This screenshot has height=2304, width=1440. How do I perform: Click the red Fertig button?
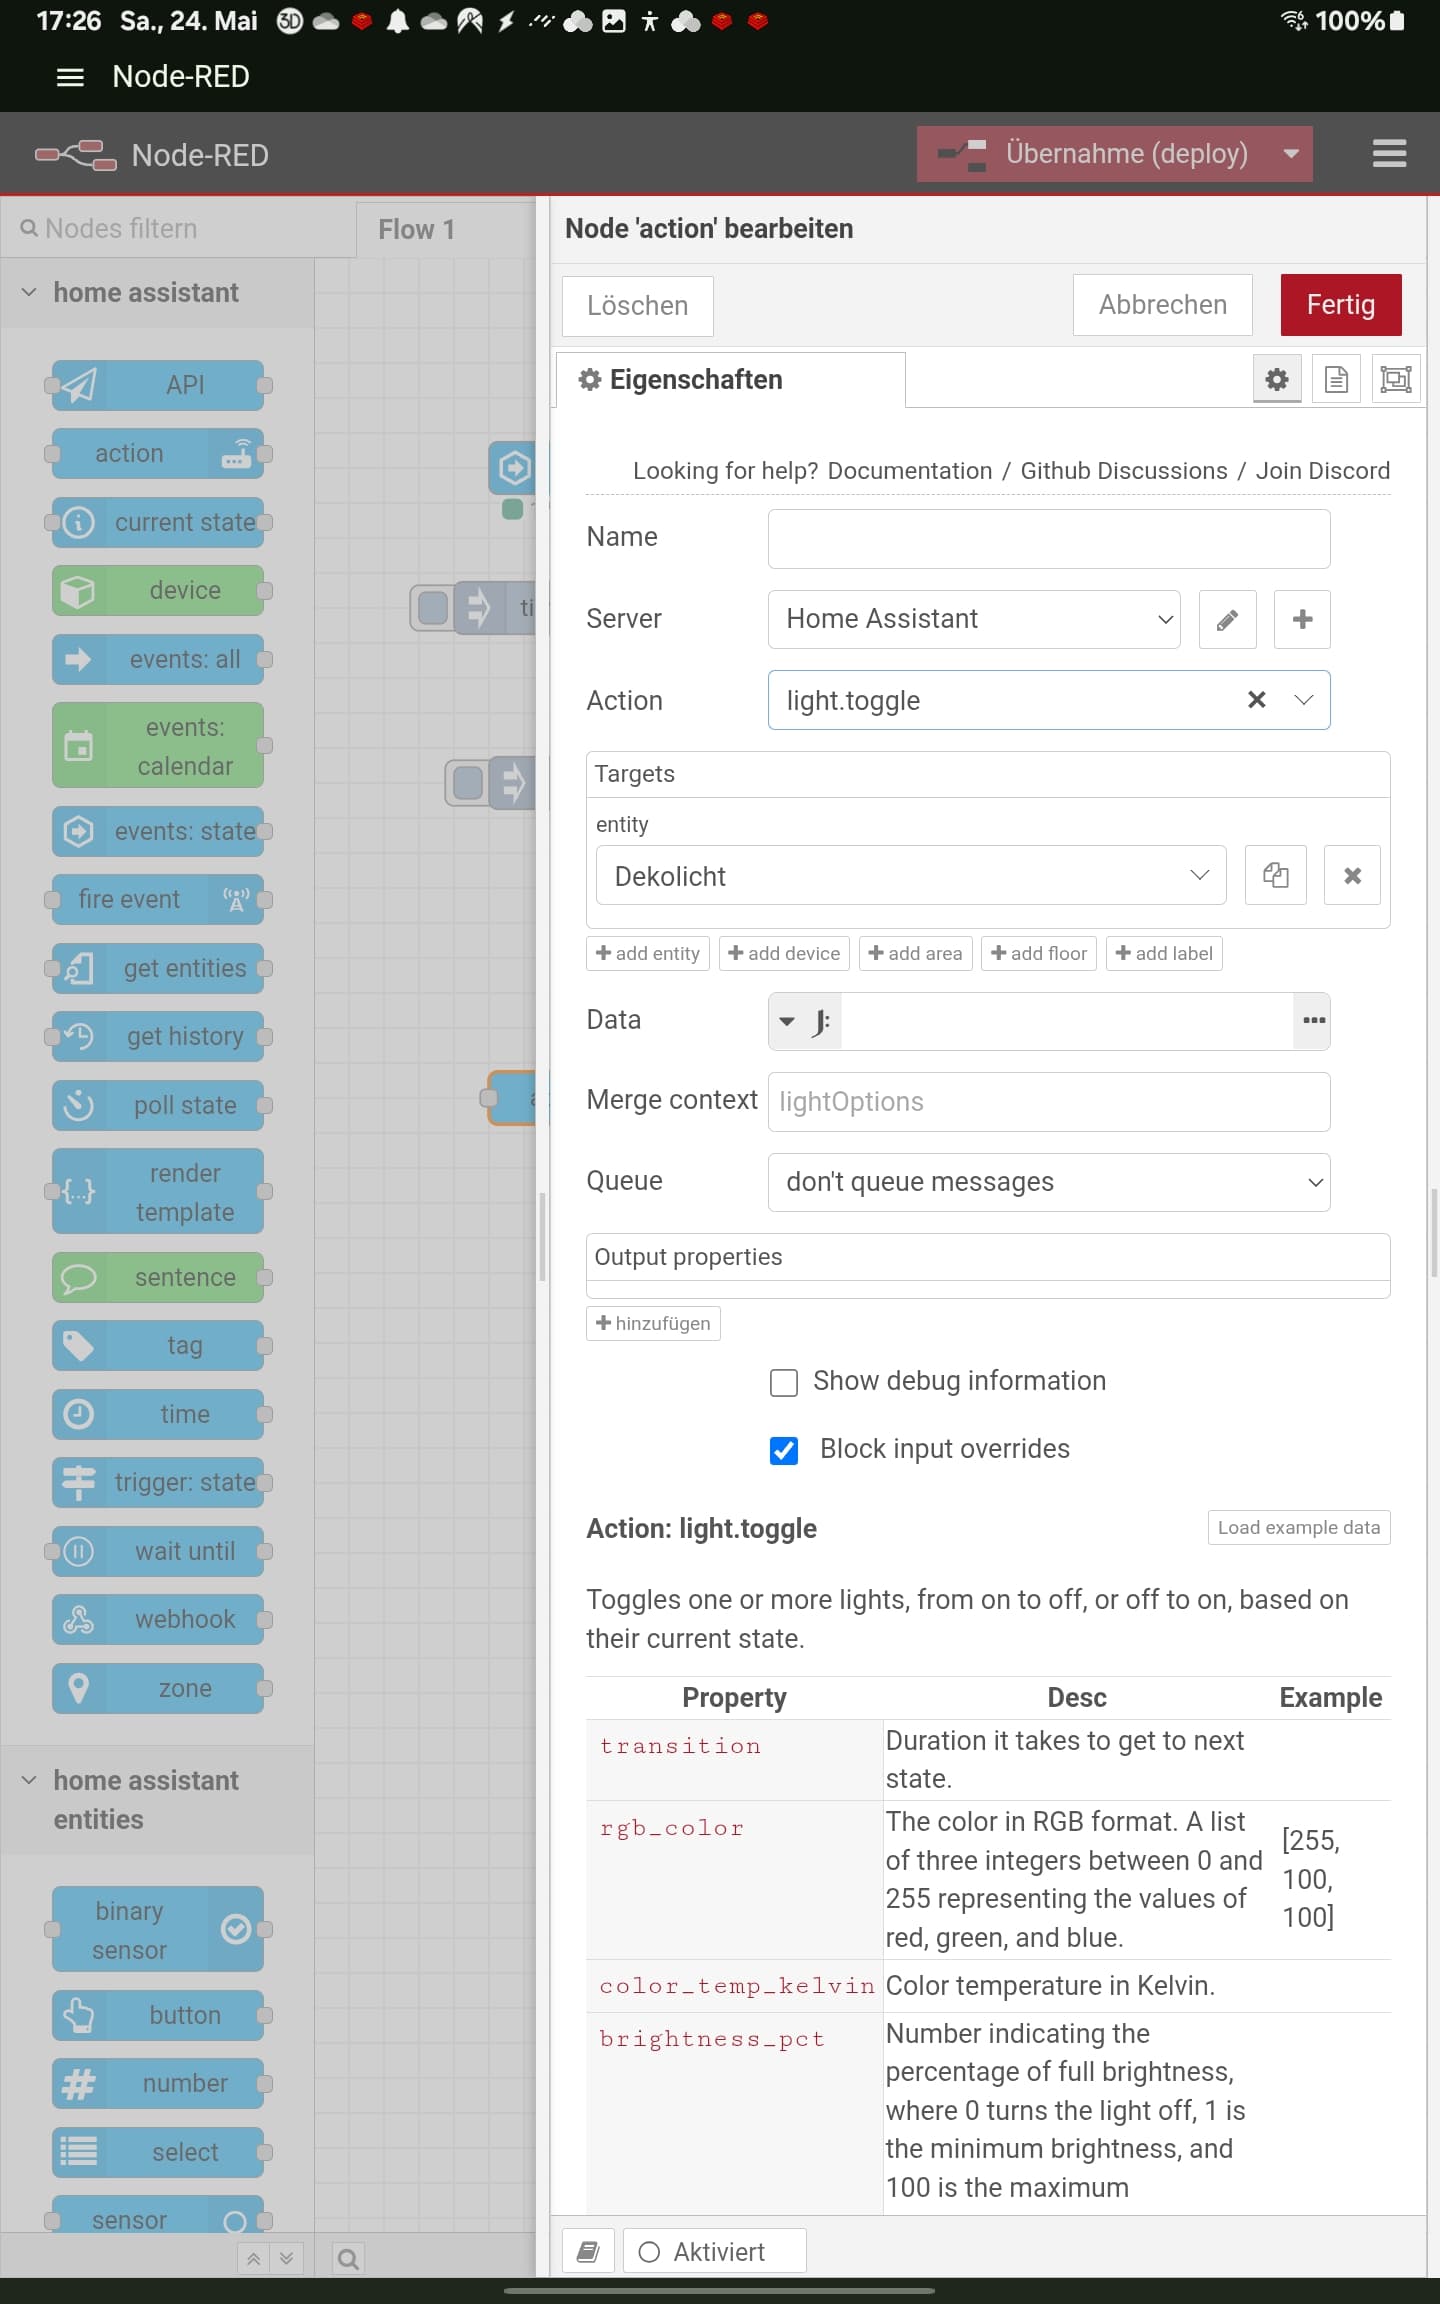point(1341,305)
